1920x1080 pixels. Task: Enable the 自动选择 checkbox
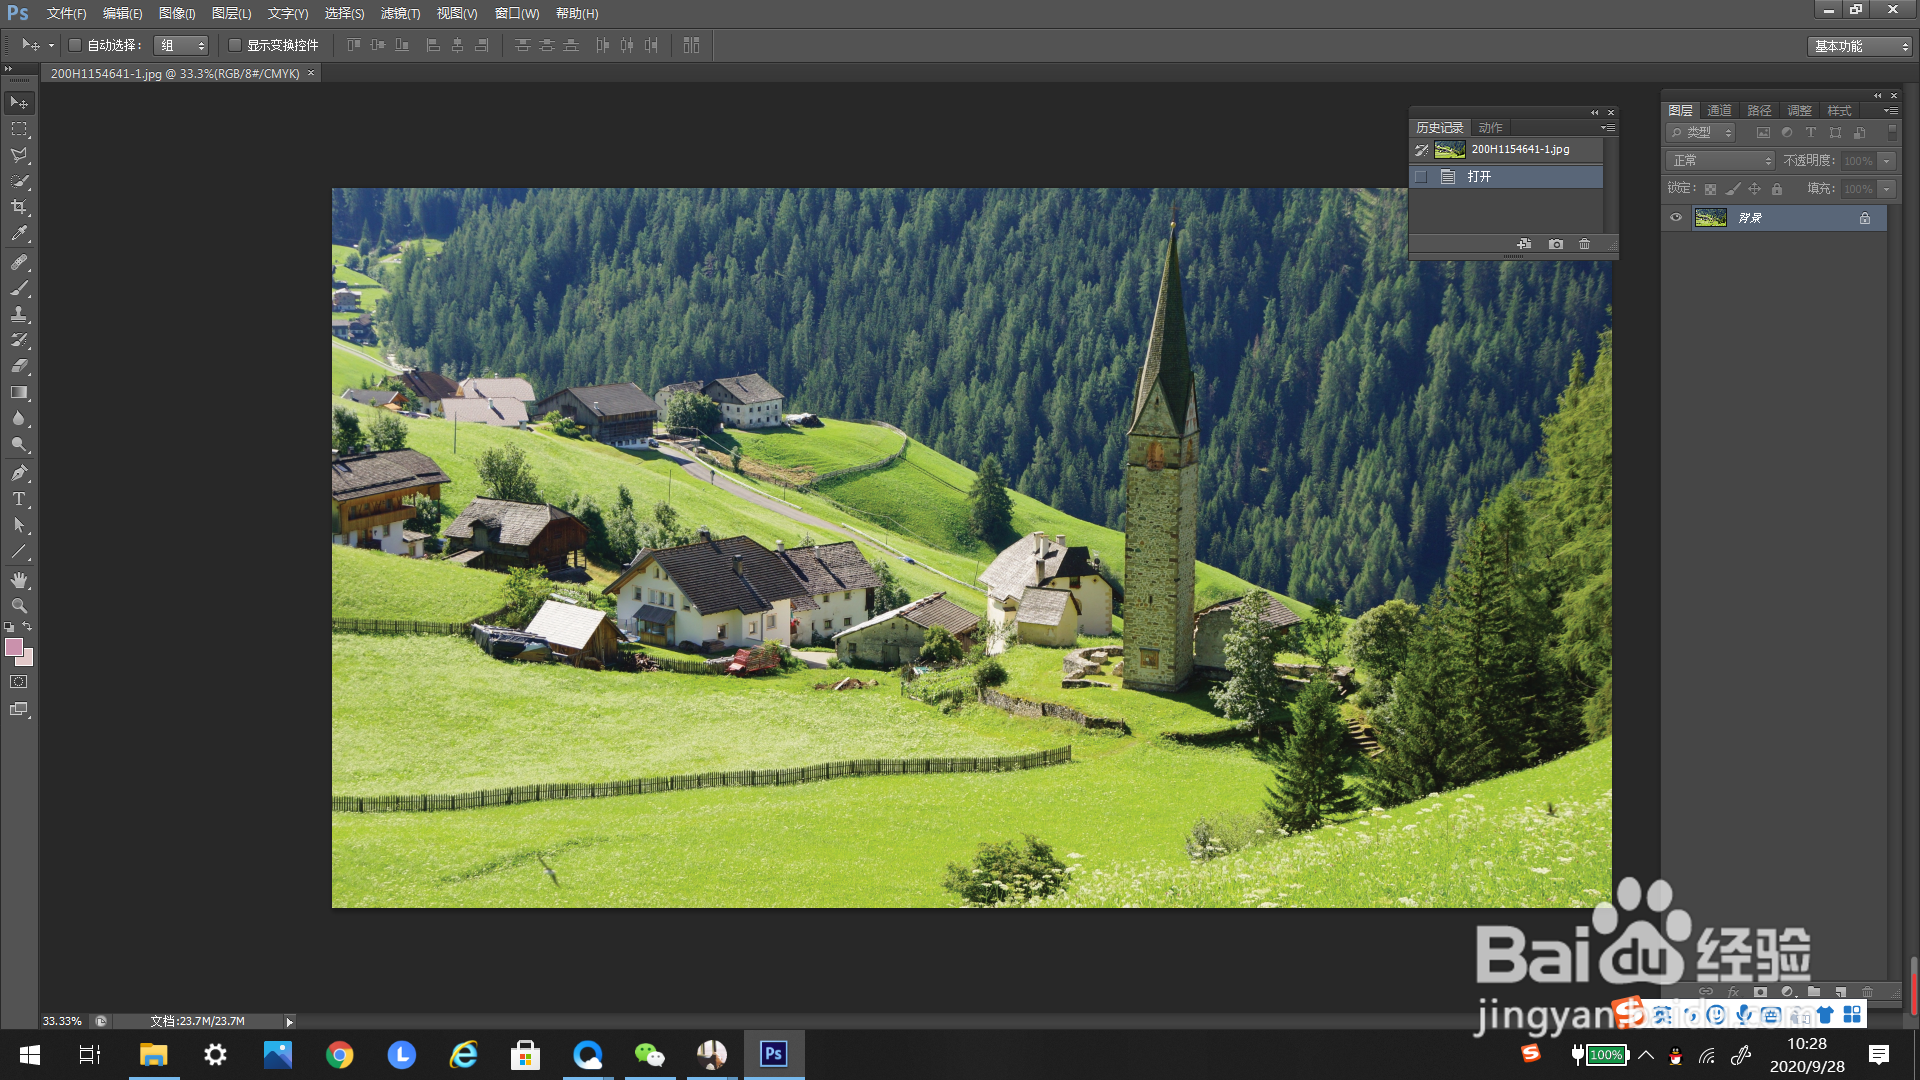tap(75, 45)
